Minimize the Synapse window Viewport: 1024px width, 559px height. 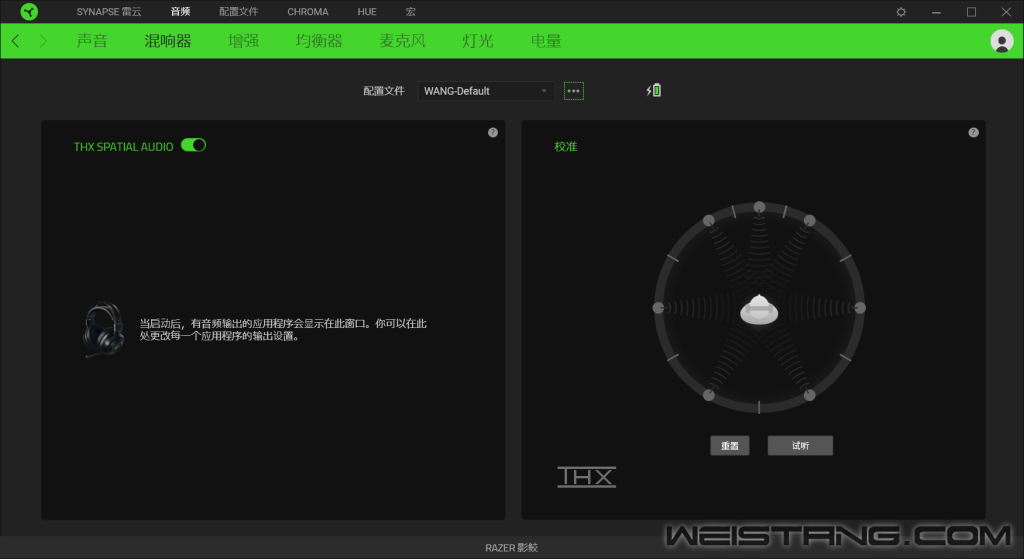pos(936,12)
